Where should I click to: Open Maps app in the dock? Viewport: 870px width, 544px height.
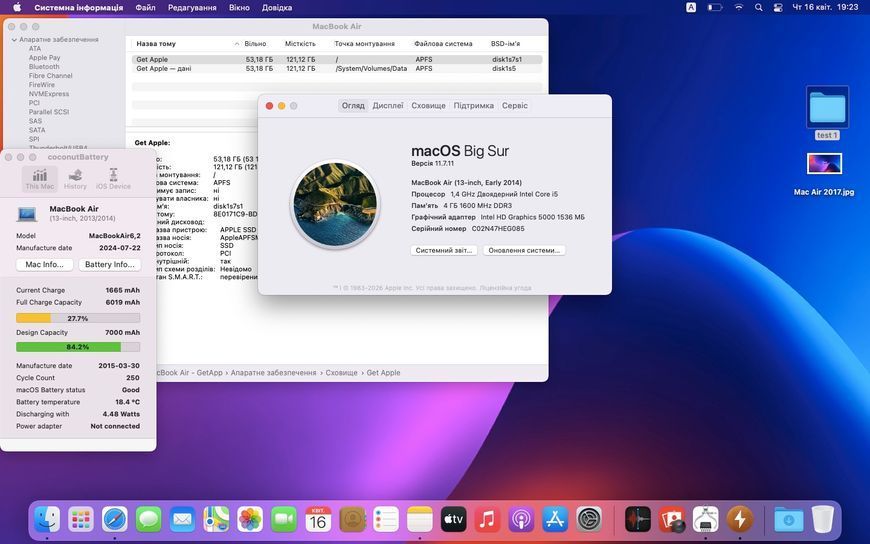216,520
